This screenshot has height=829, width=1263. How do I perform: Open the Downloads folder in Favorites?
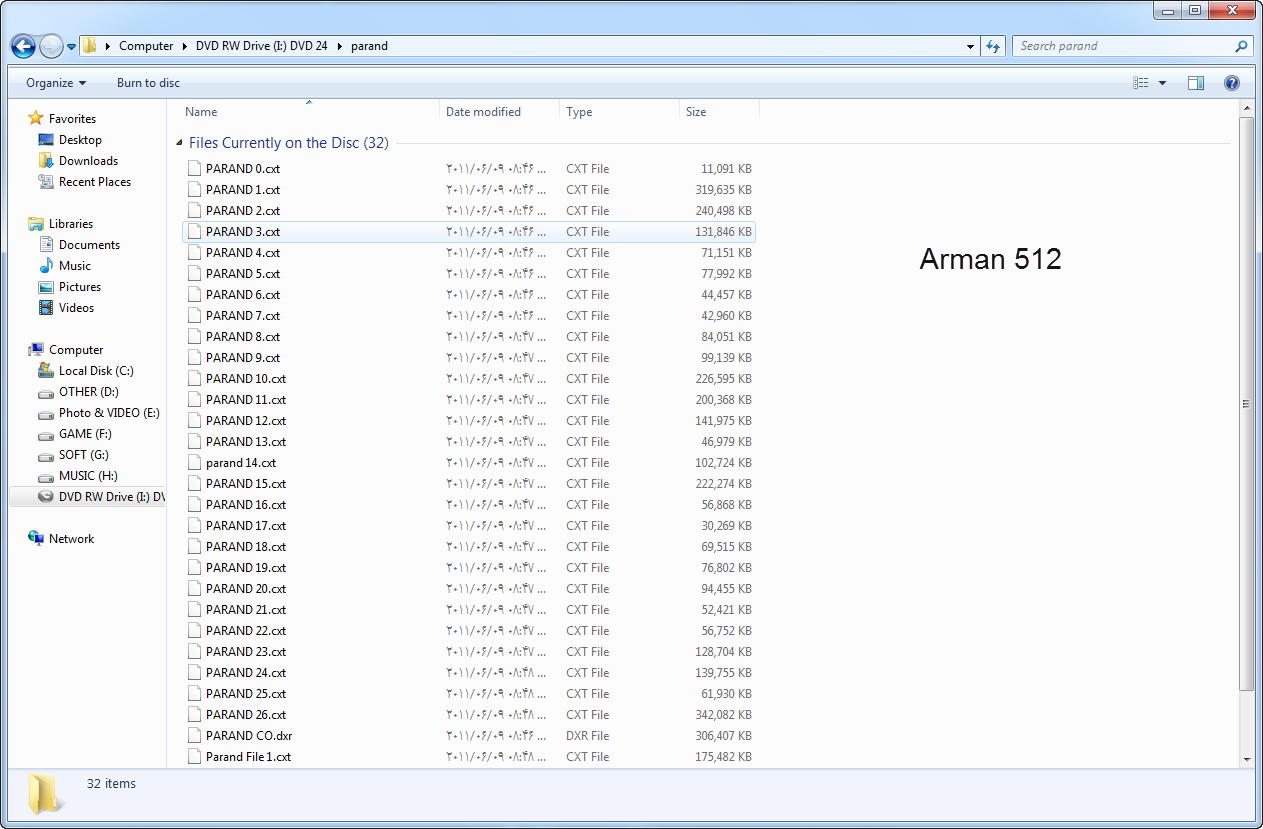tap(88, 161)
